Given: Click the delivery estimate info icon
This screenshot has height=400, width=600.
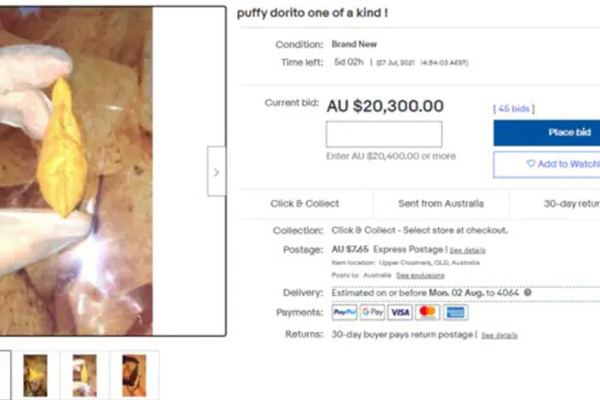Looking at the screenshot, I should [x=528, y=292].
